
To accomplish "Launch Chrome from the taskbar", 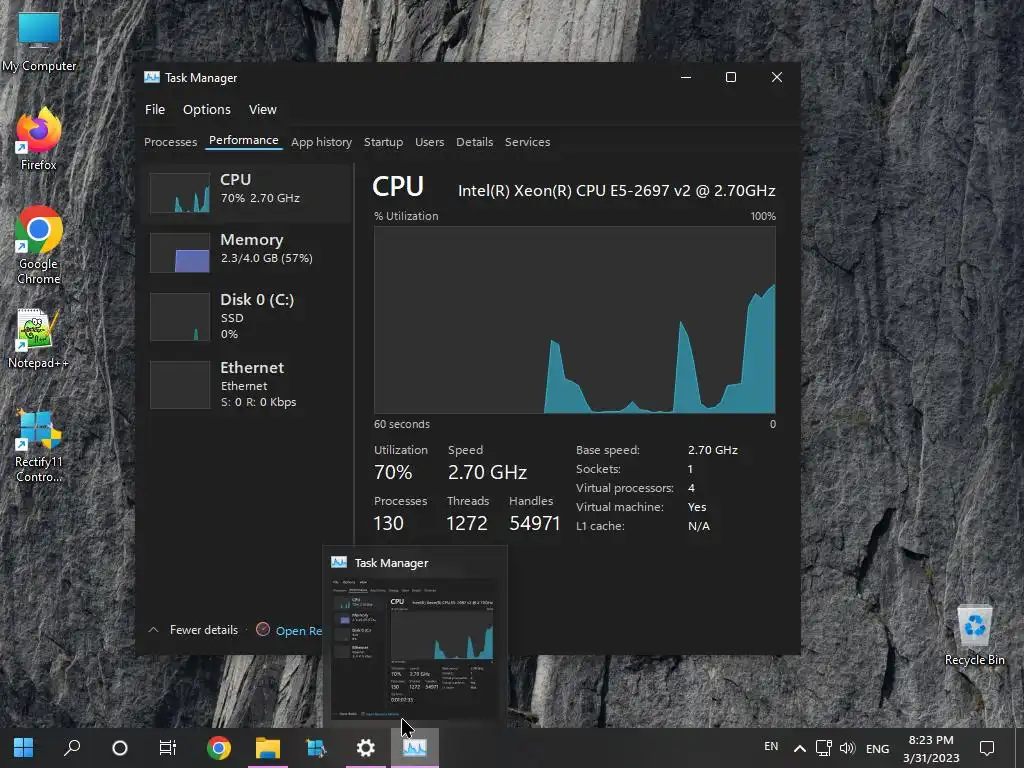I will click(219, 748).
